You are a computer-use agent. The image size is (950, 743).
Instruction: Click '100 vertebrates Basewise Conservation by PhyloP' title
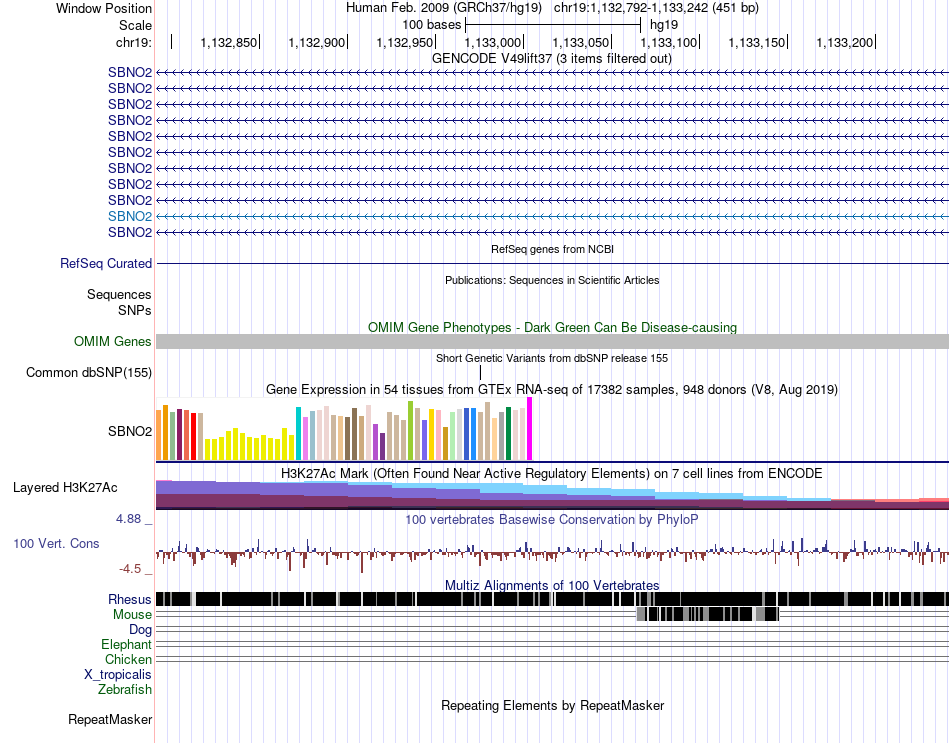[552, 519]
